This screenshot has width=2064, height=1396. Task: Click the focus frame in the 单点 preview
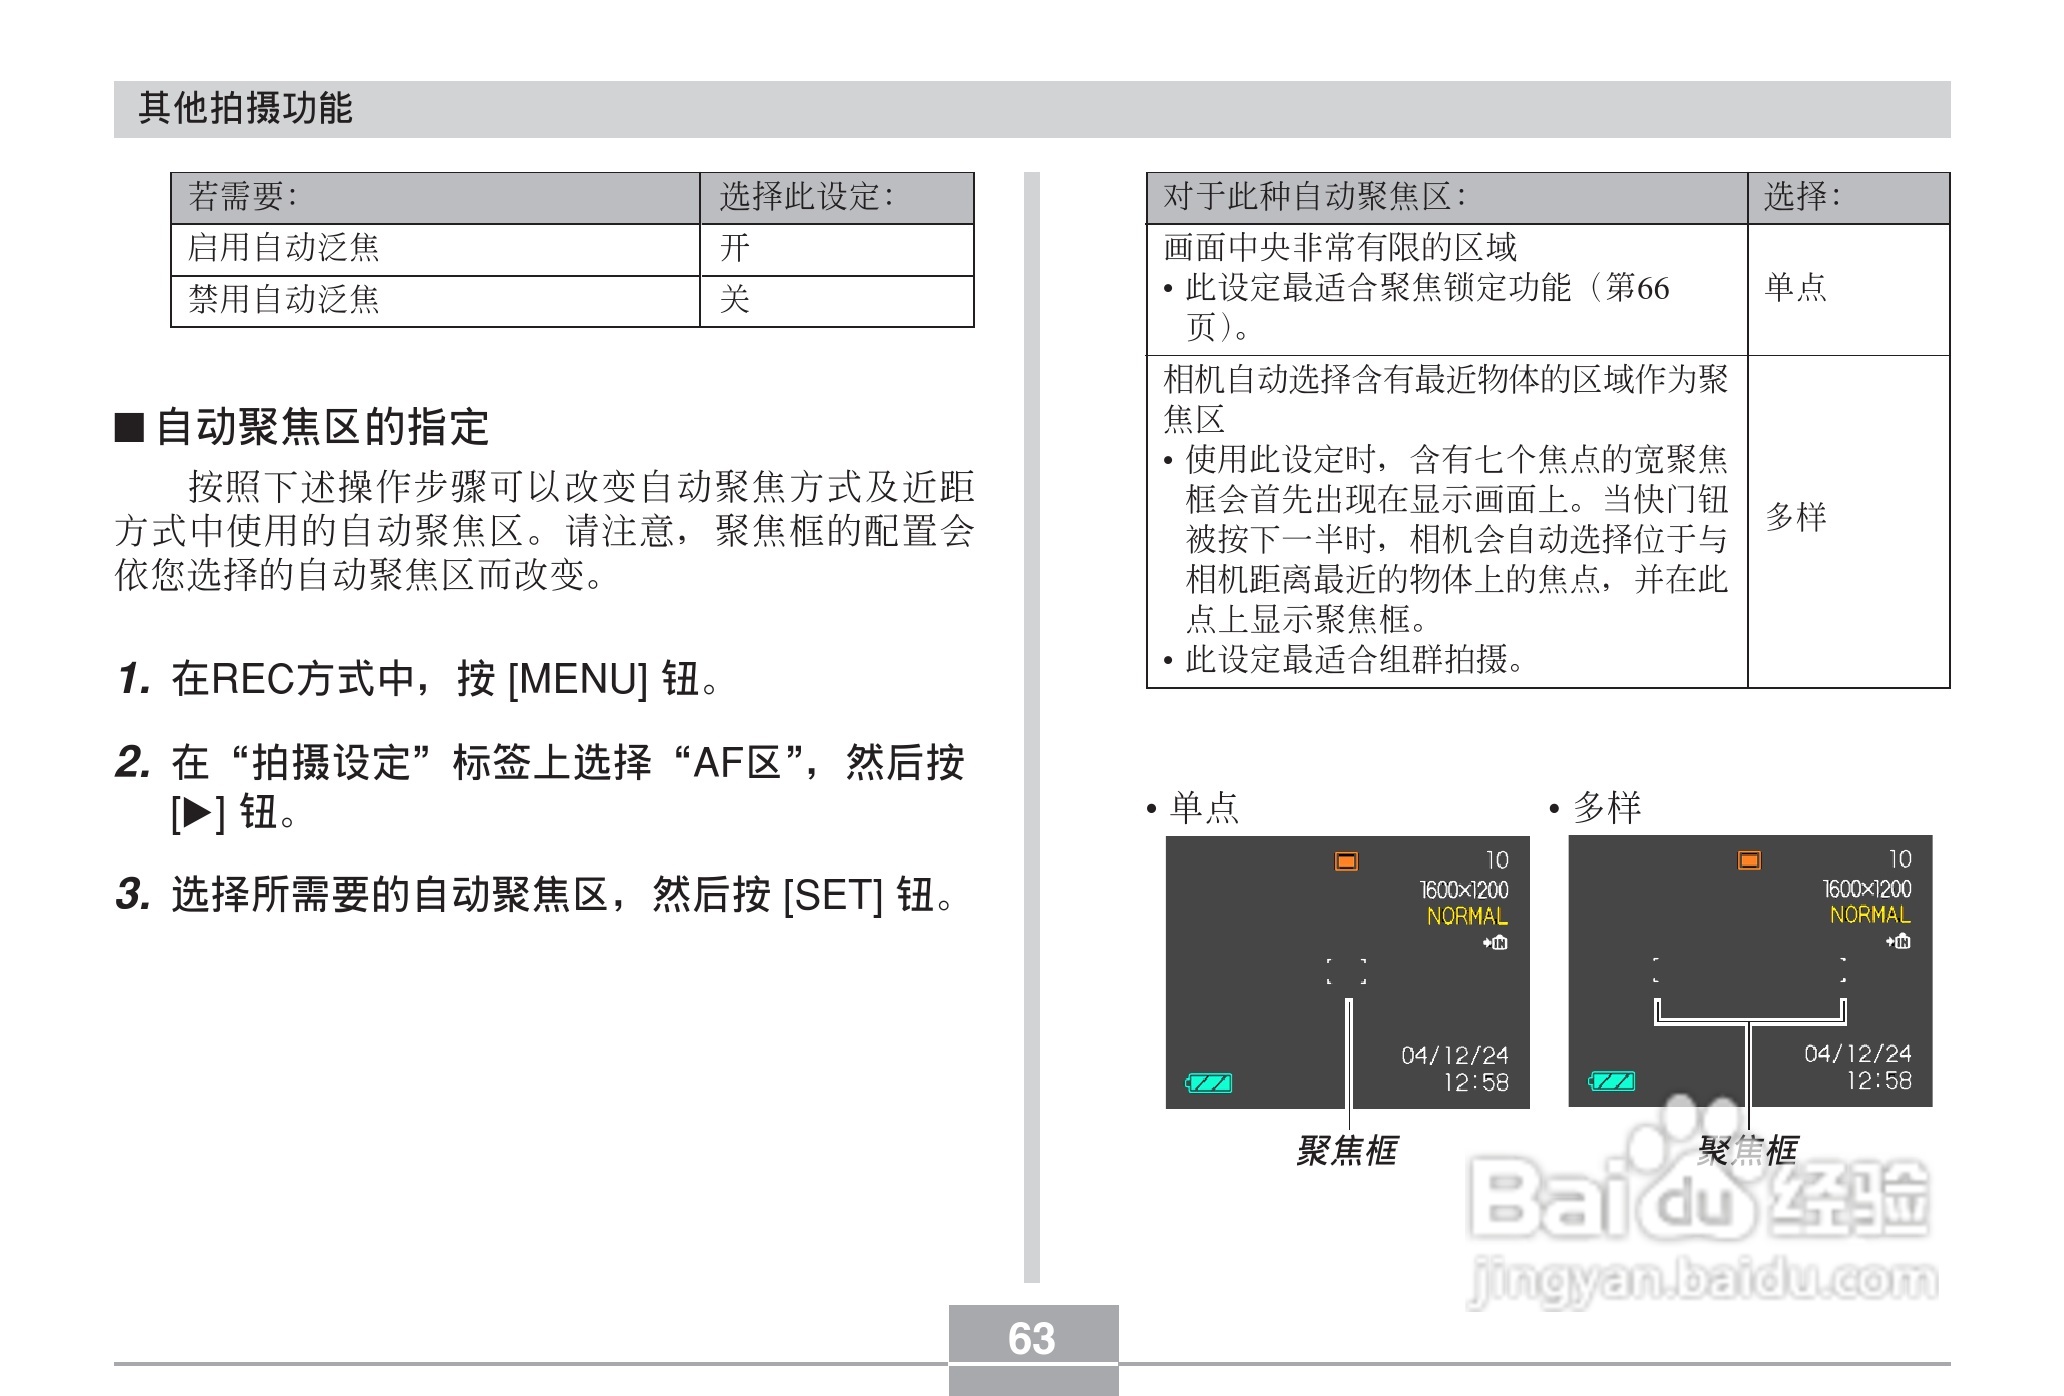pos(1348,972)
